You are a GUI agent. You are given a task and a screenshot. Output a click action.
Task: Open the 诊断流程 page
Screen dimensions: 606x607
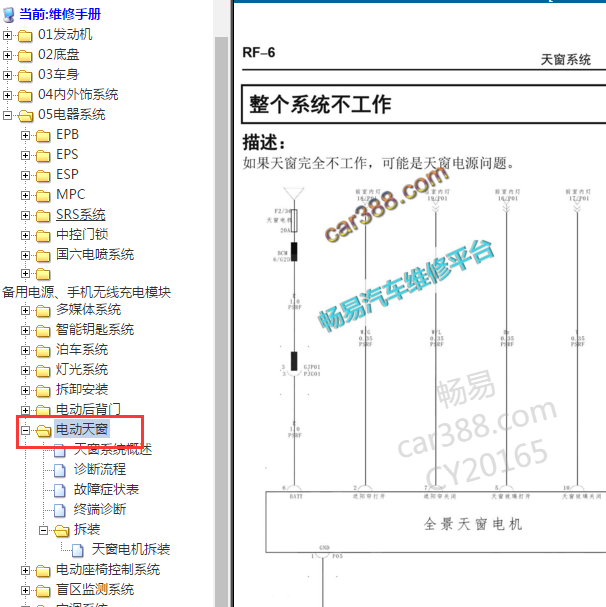point(100,470)
